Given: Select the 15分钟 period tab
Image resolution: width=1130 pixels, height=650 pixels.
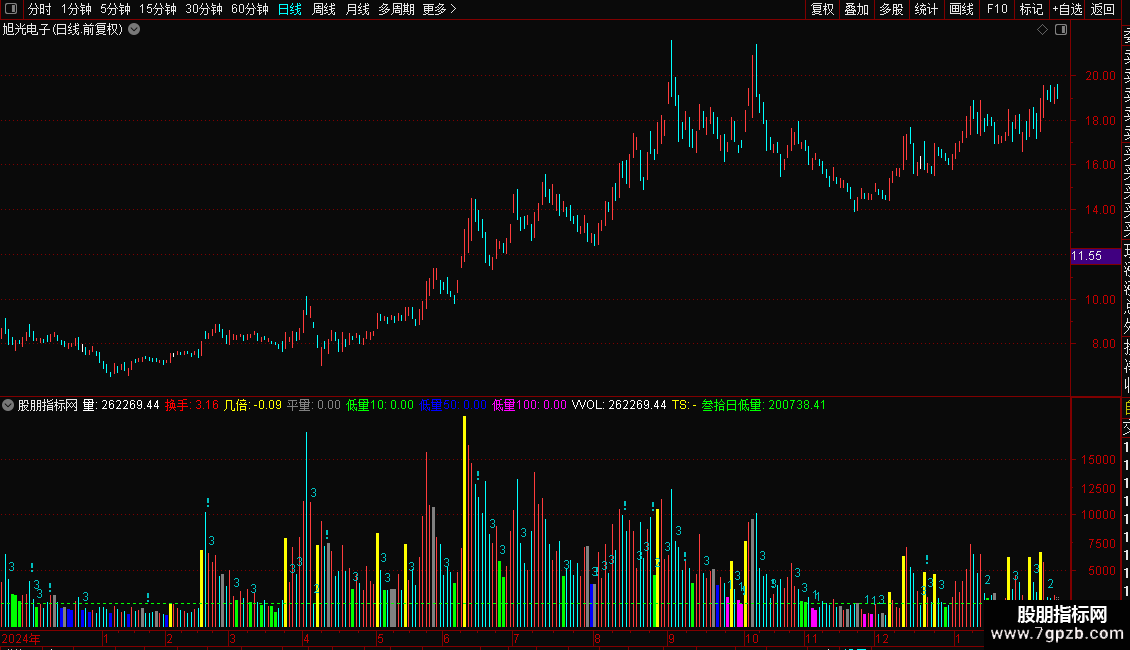Looking at the screenshot, I should pyautogui.click(x=157, y=9).
